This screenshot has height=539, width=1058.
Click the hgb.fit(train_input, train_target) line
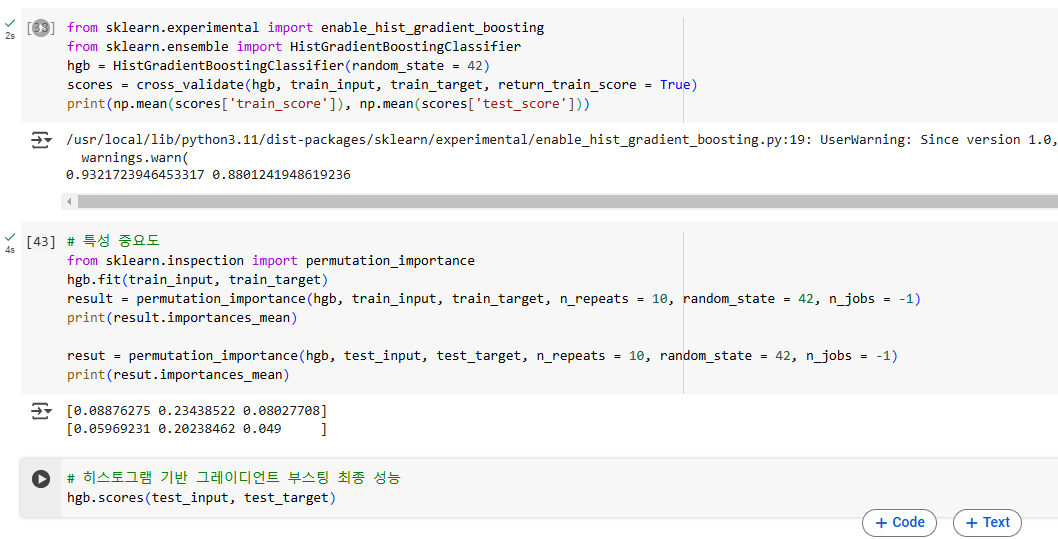[197, 280]
